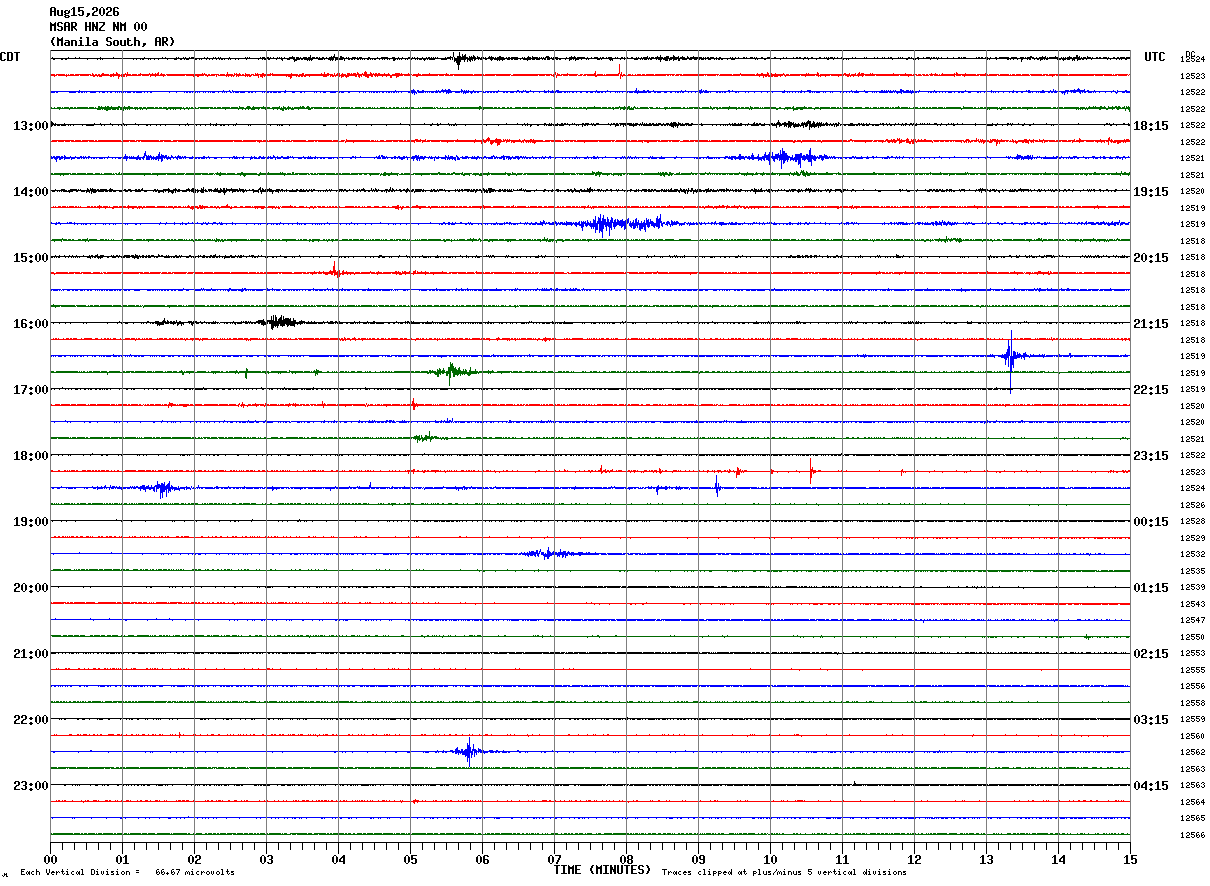Select the 23:00 CDT time label

(31, 786)
